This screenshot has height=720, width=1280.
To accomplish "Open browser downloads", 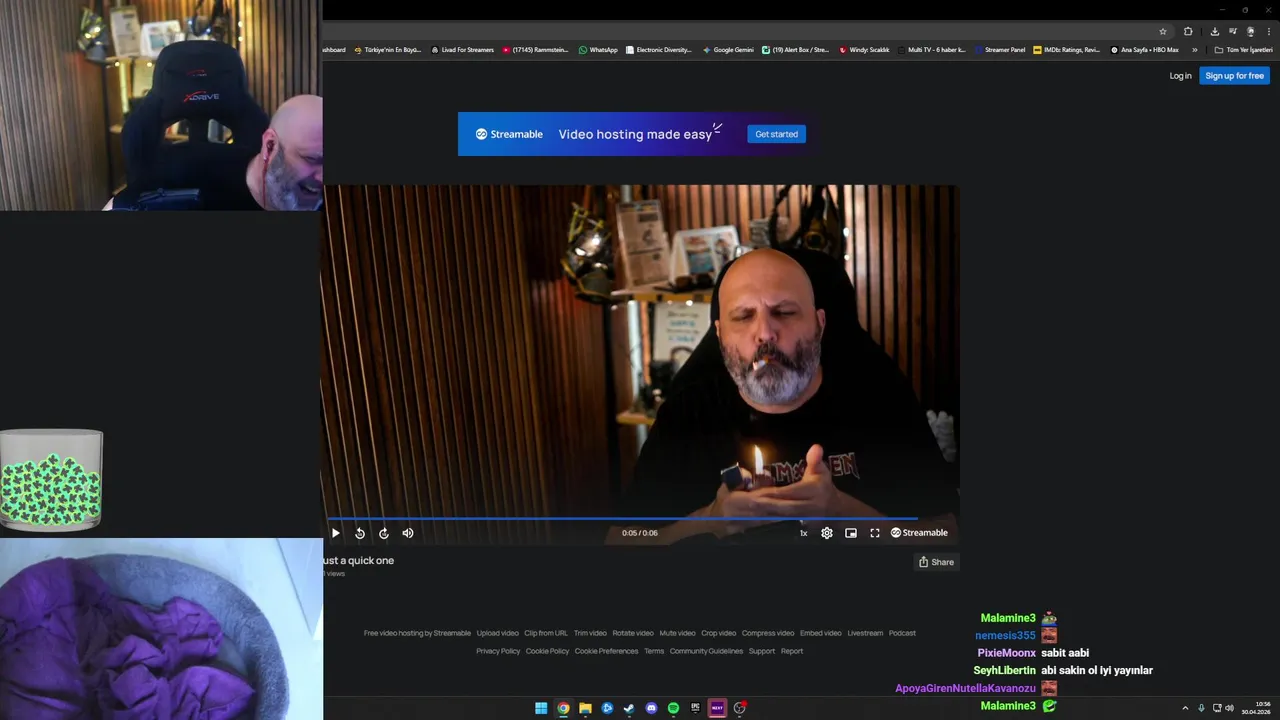I will (1215, 31).
